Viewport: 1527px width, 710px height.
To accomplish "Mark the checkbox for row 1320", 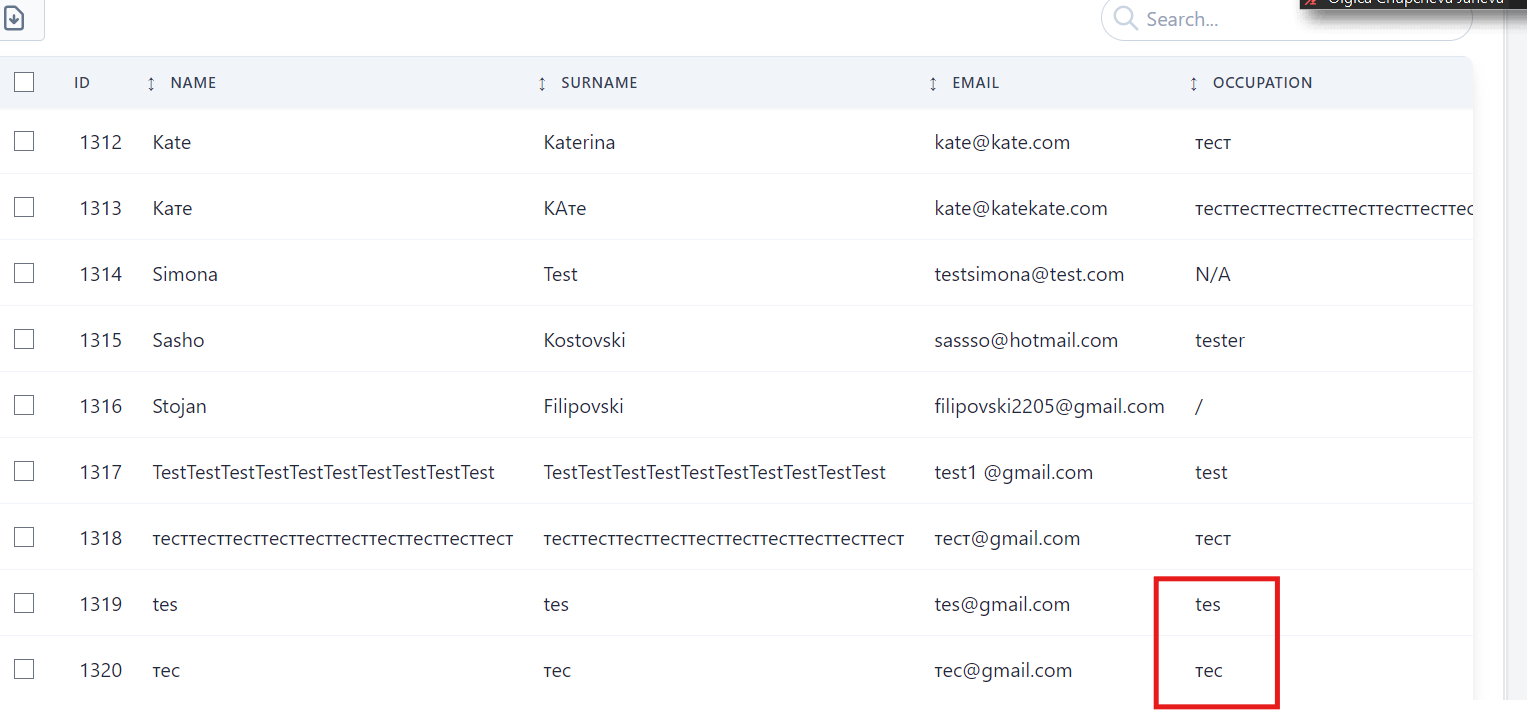I will [x=24, y=669].
